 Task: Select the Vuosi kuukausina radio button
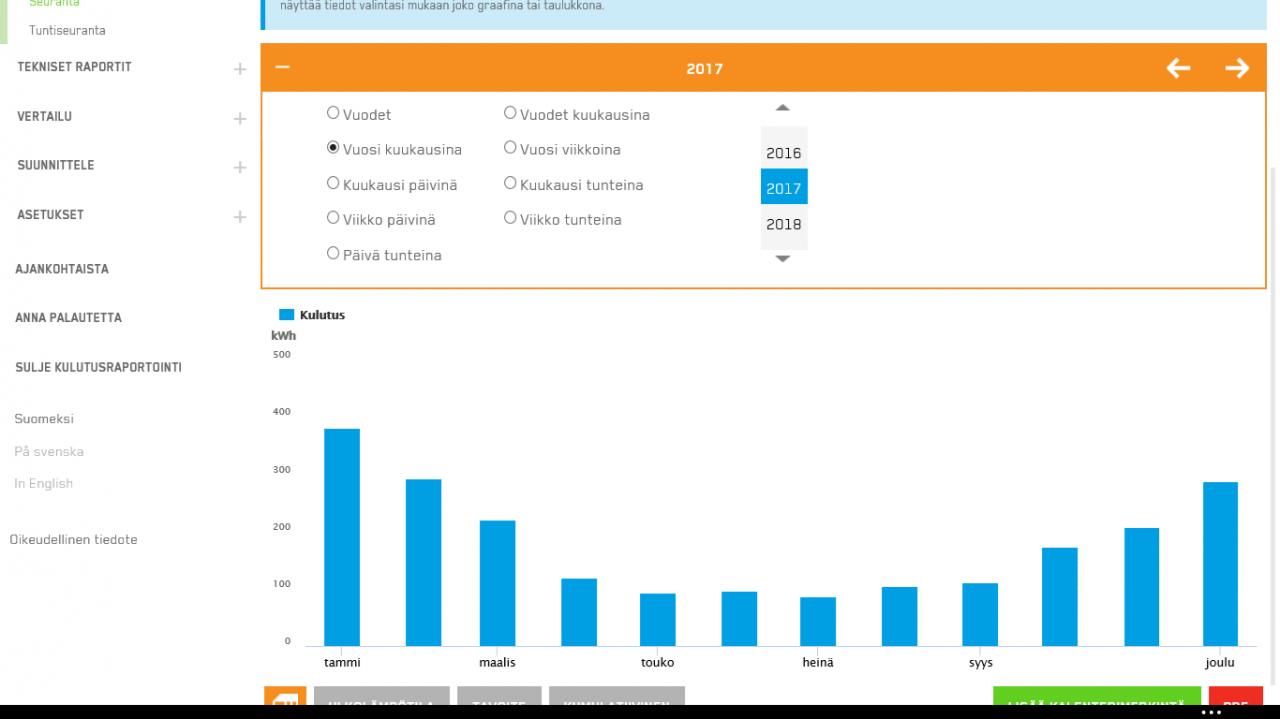(334, 148)
